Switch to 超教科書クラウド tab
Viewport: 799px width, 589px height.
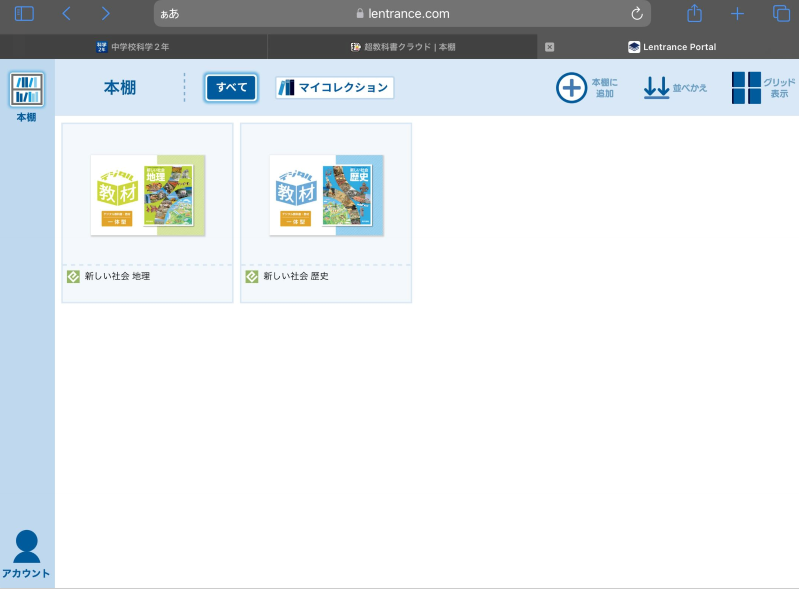[x=403, y=47]
